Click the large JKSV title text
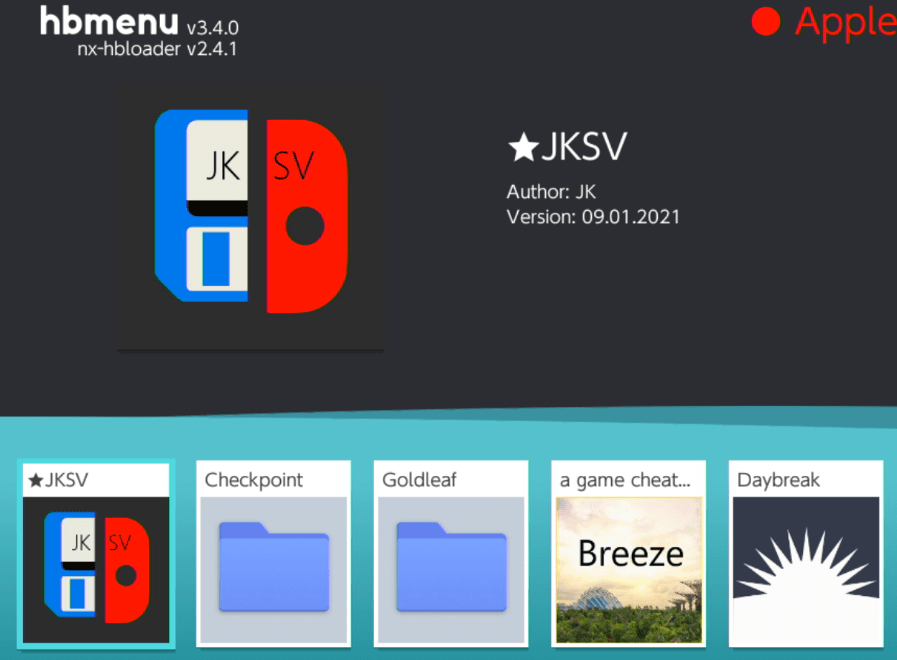 point(584,147)
